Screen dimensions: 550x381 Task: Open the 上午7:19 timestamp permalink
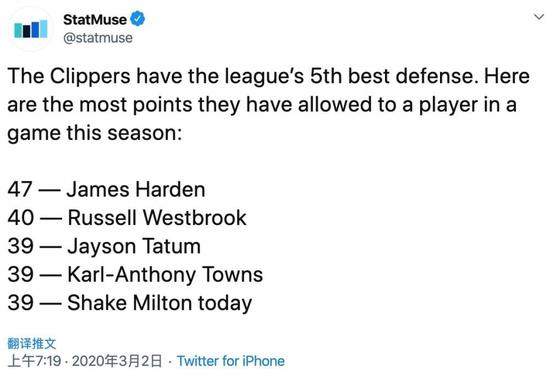click(34, 361)
